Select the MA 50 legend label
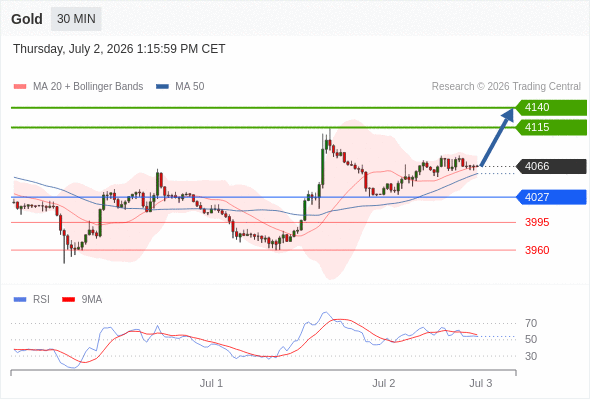This screenshot has height=400, width=590. [190, 87]
